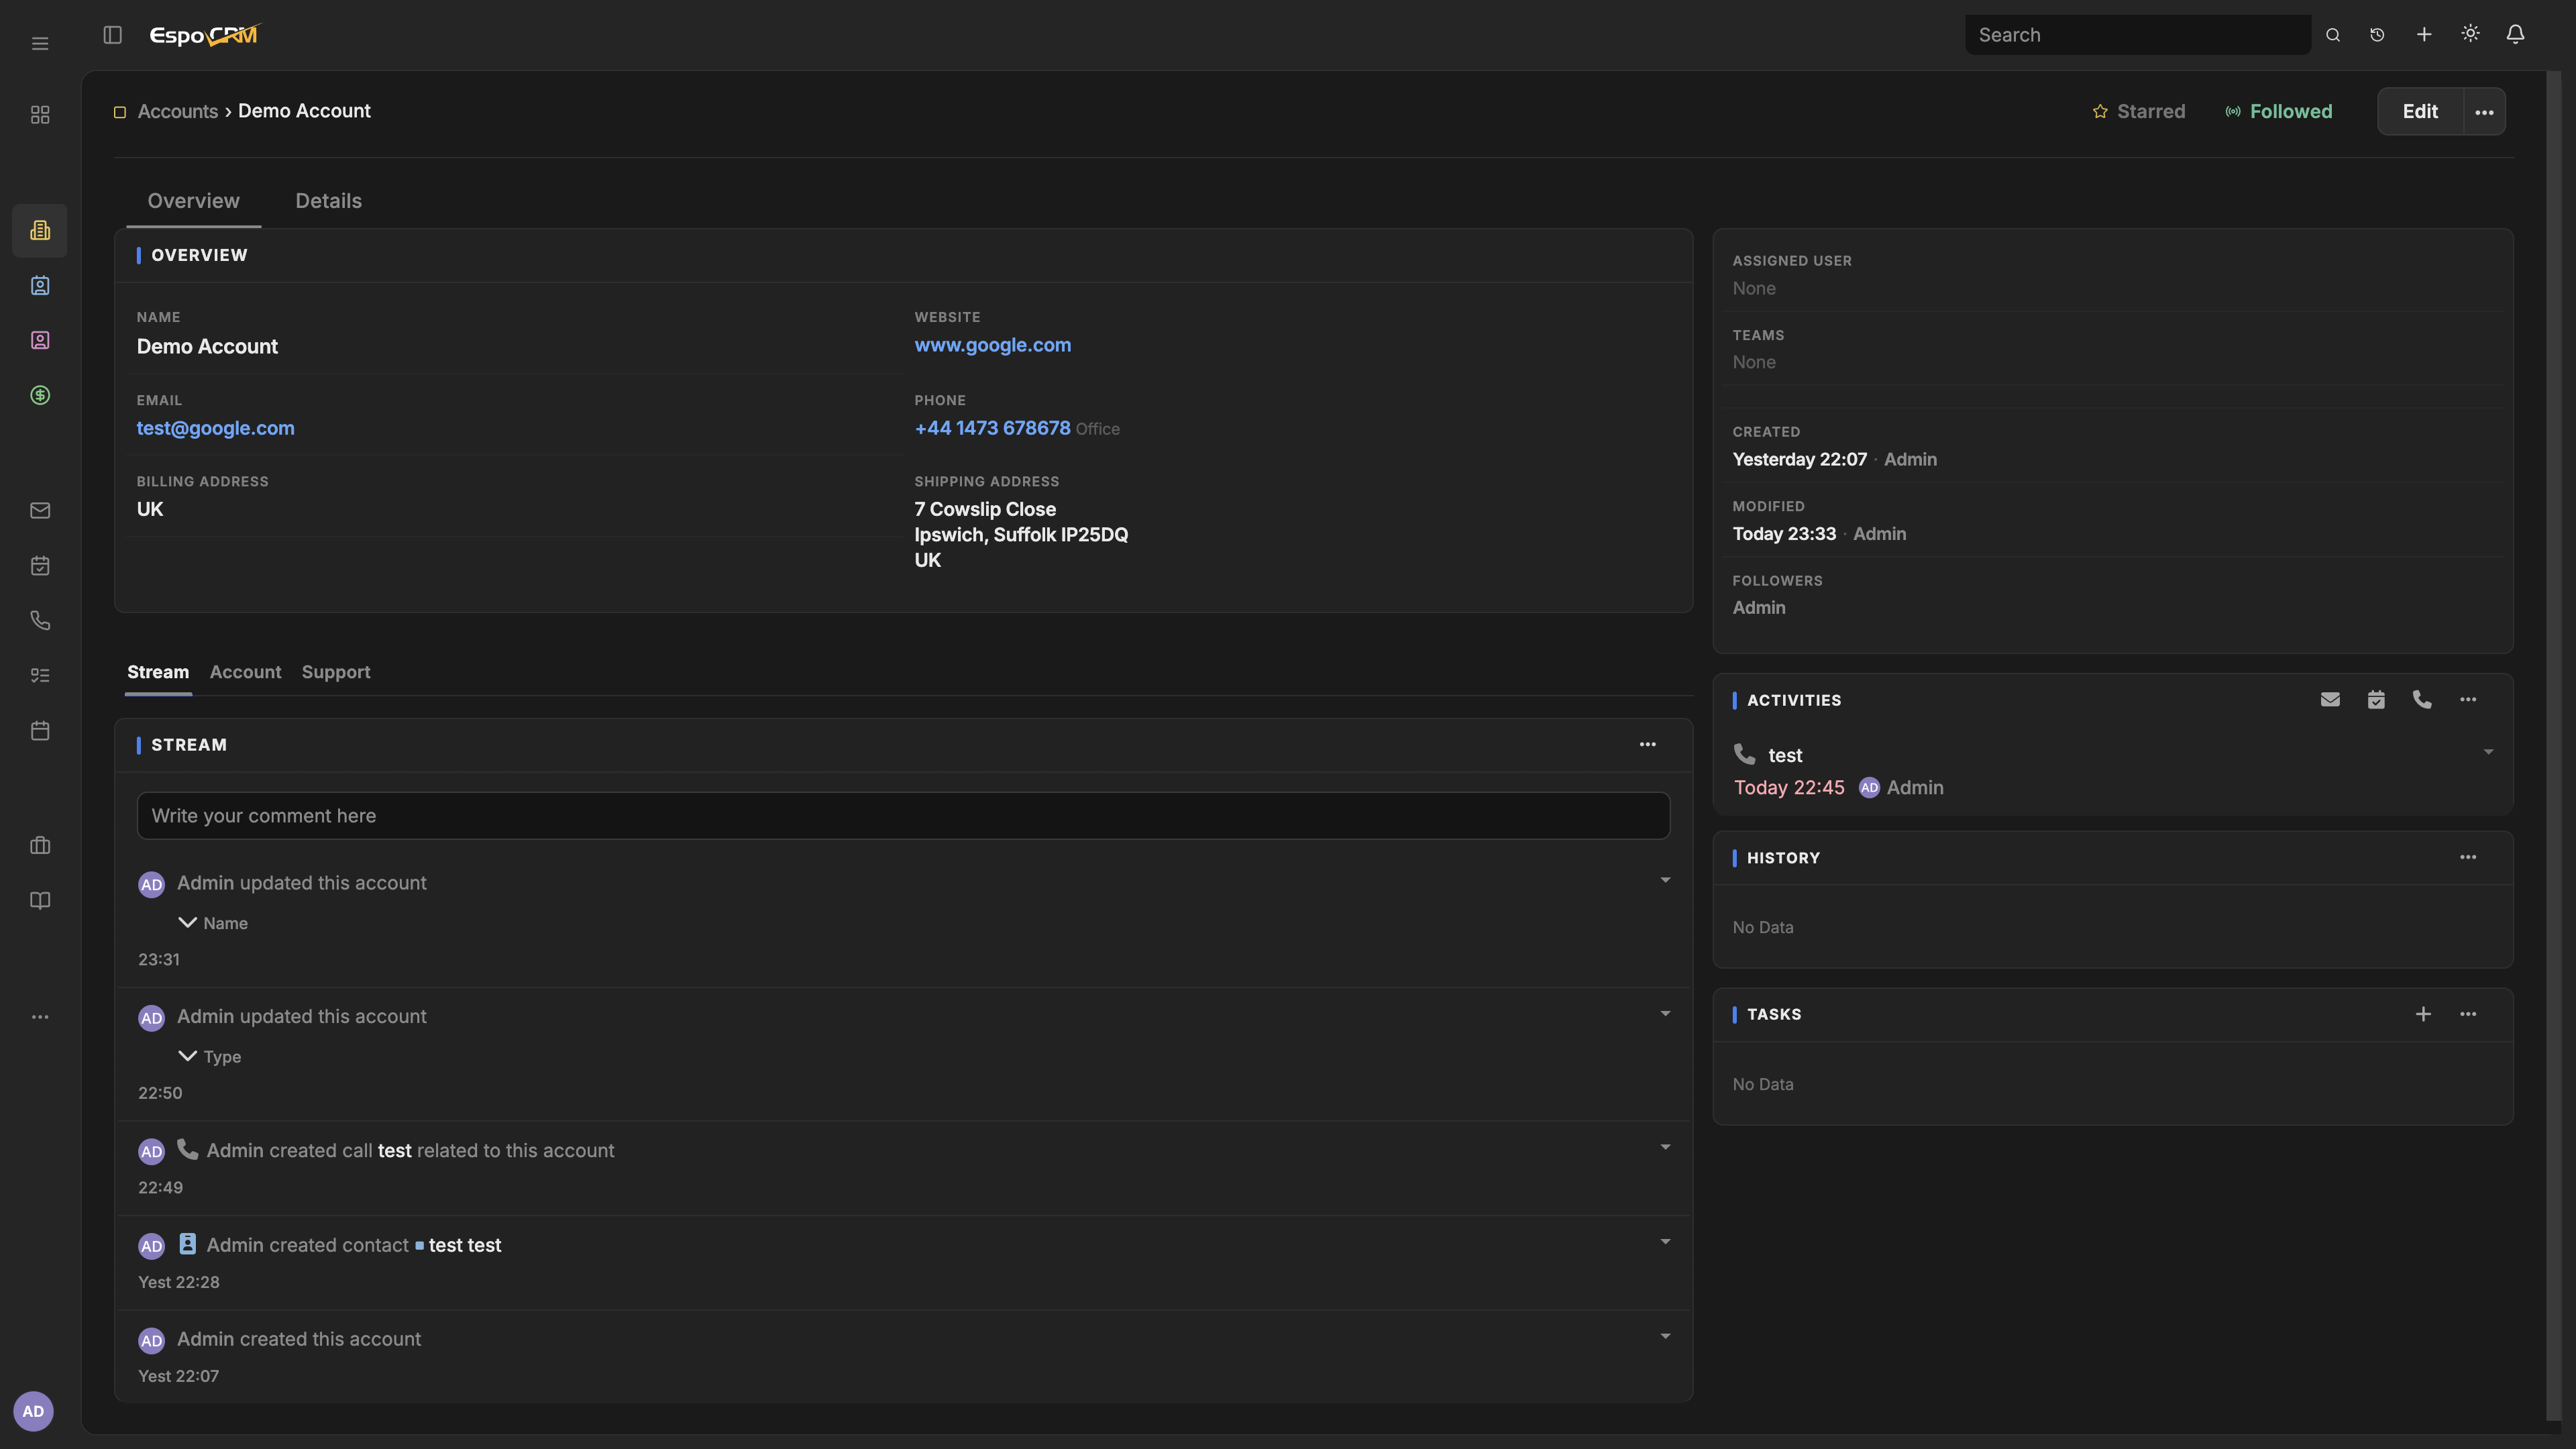Open the AD user avatar menu
2576x1449 pixels.
(33, 1411)
